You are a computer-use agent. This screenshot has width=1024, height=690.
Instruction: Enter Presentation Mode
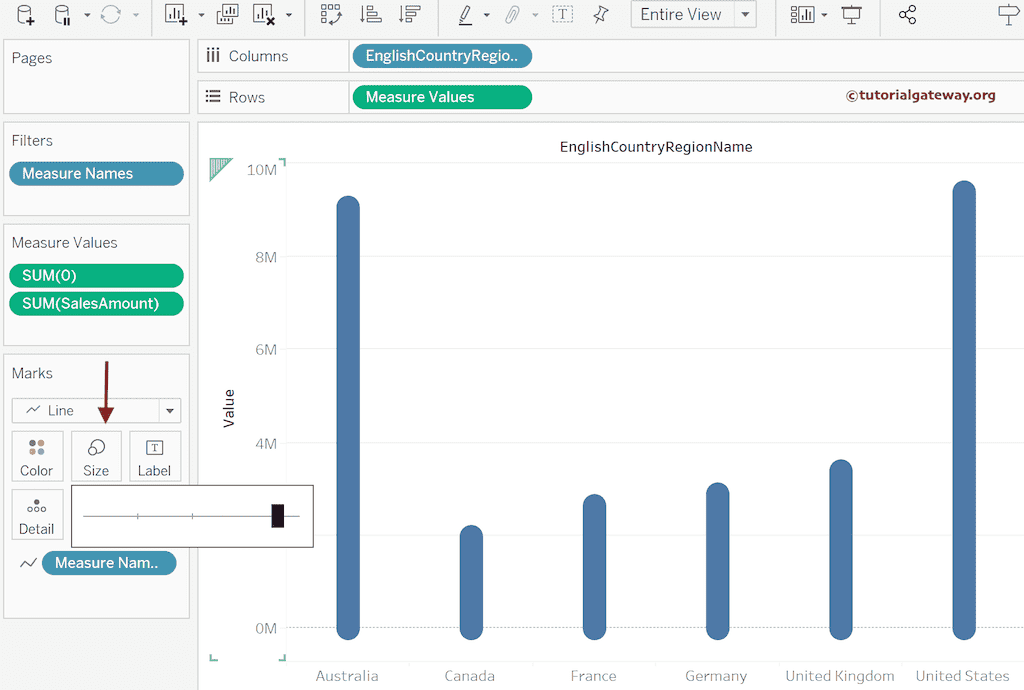(x=852, y=15)
